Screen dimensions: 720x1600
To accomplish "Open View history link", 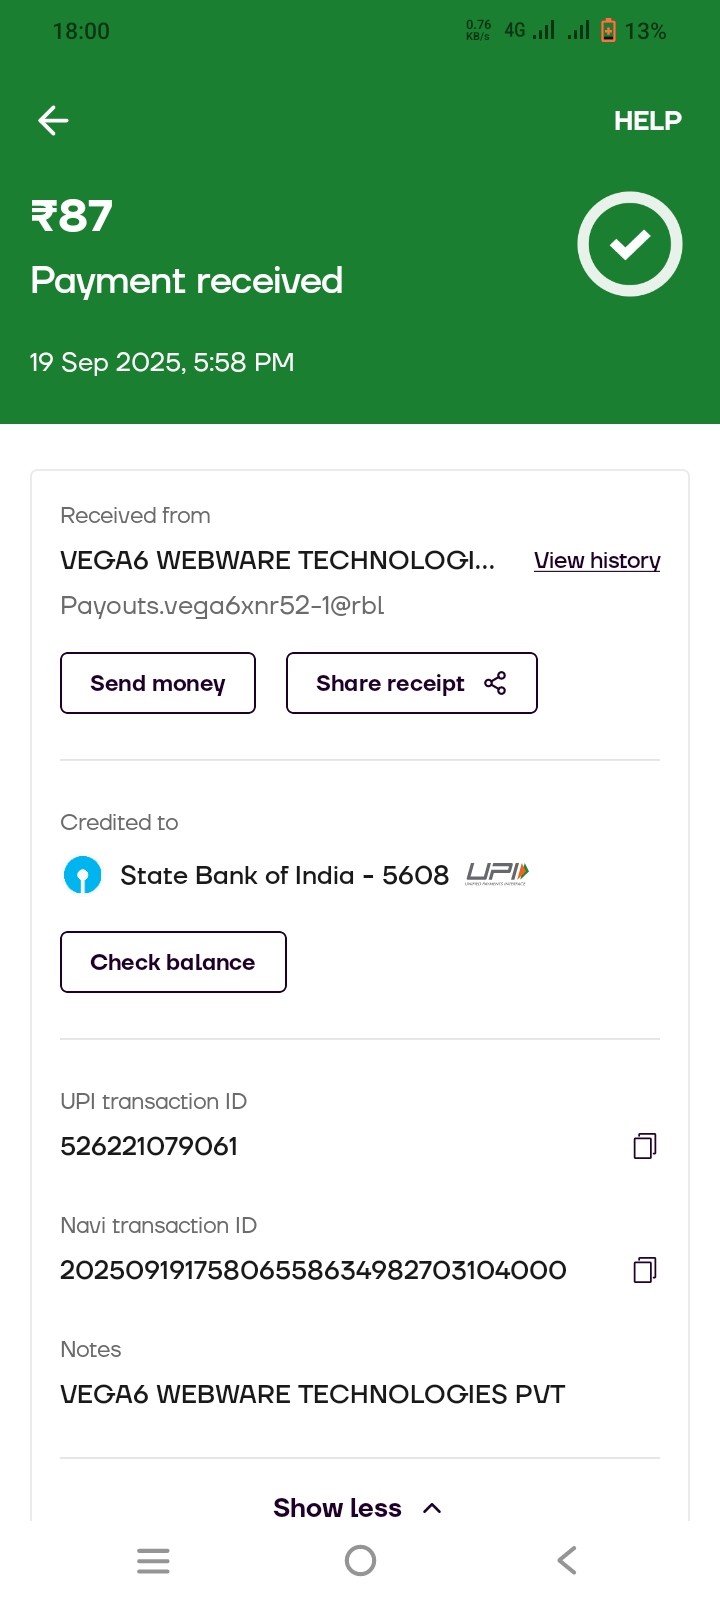I will 597,560.
